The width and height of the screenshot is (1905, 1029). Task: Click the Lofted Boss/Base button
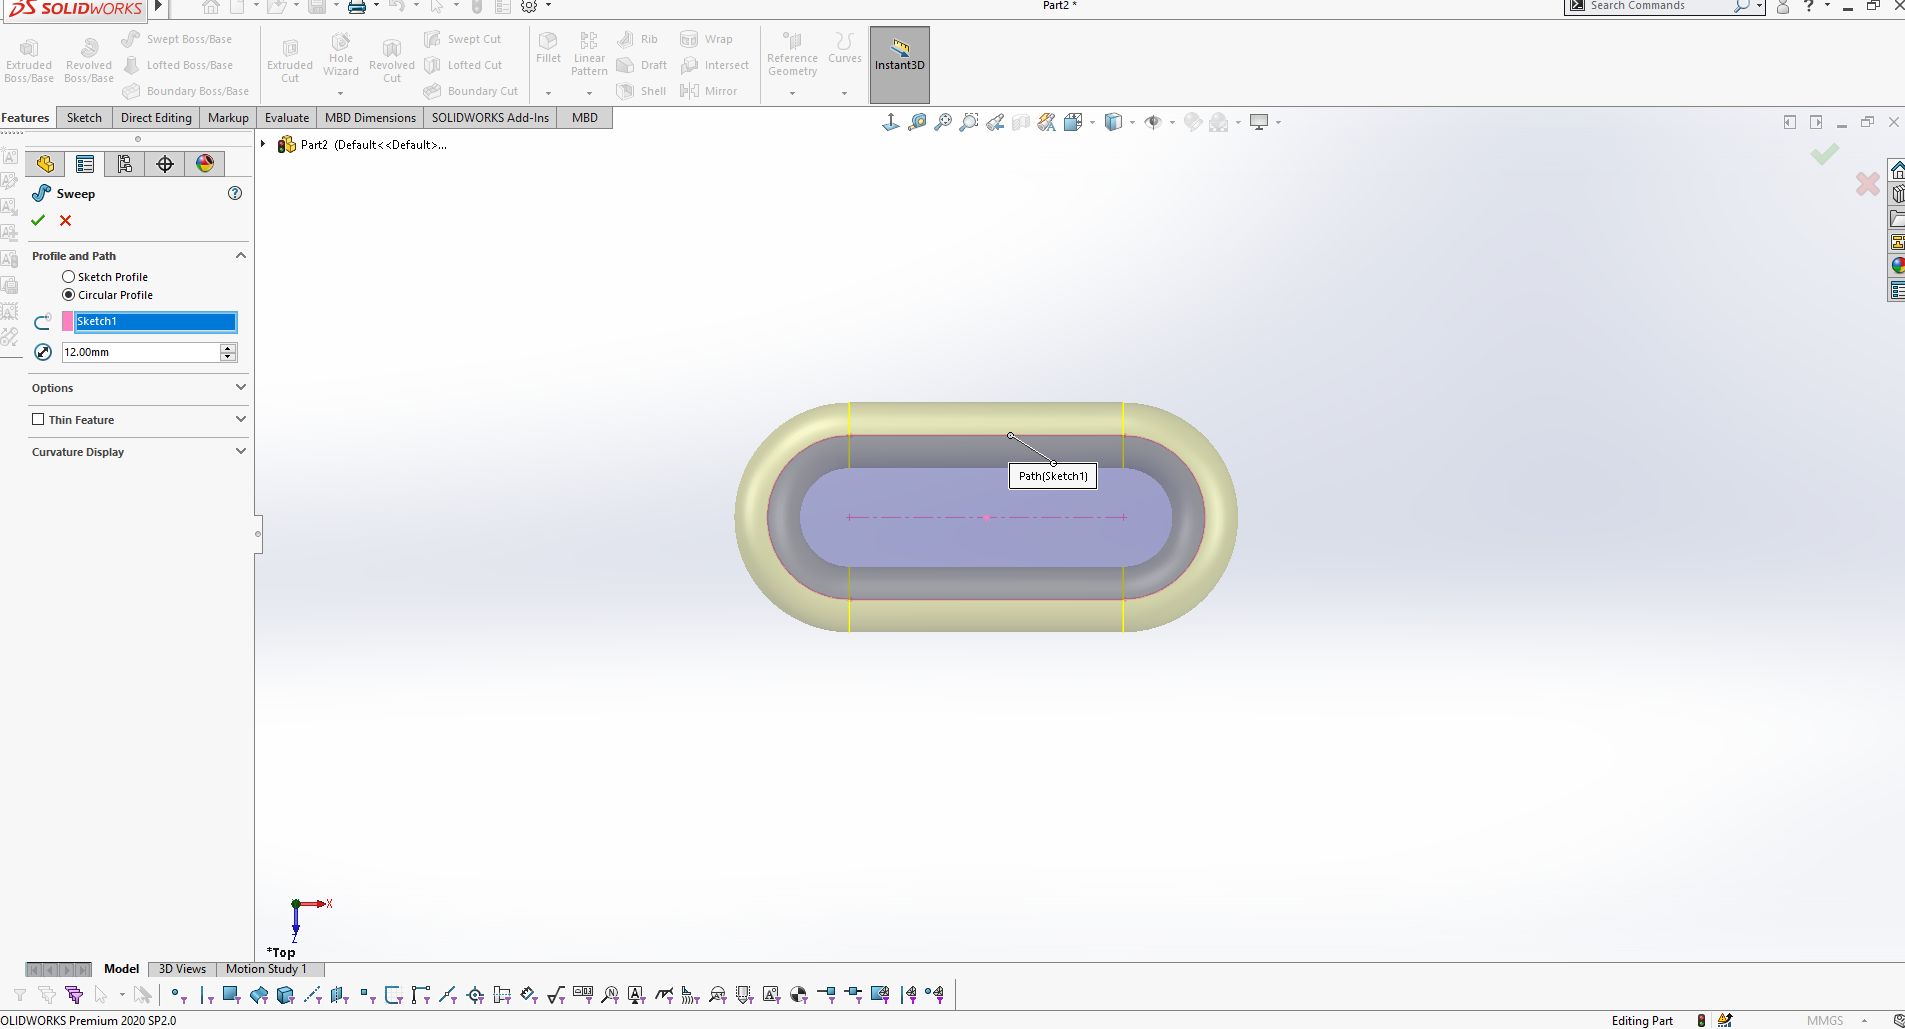click(x=178, y=65)
